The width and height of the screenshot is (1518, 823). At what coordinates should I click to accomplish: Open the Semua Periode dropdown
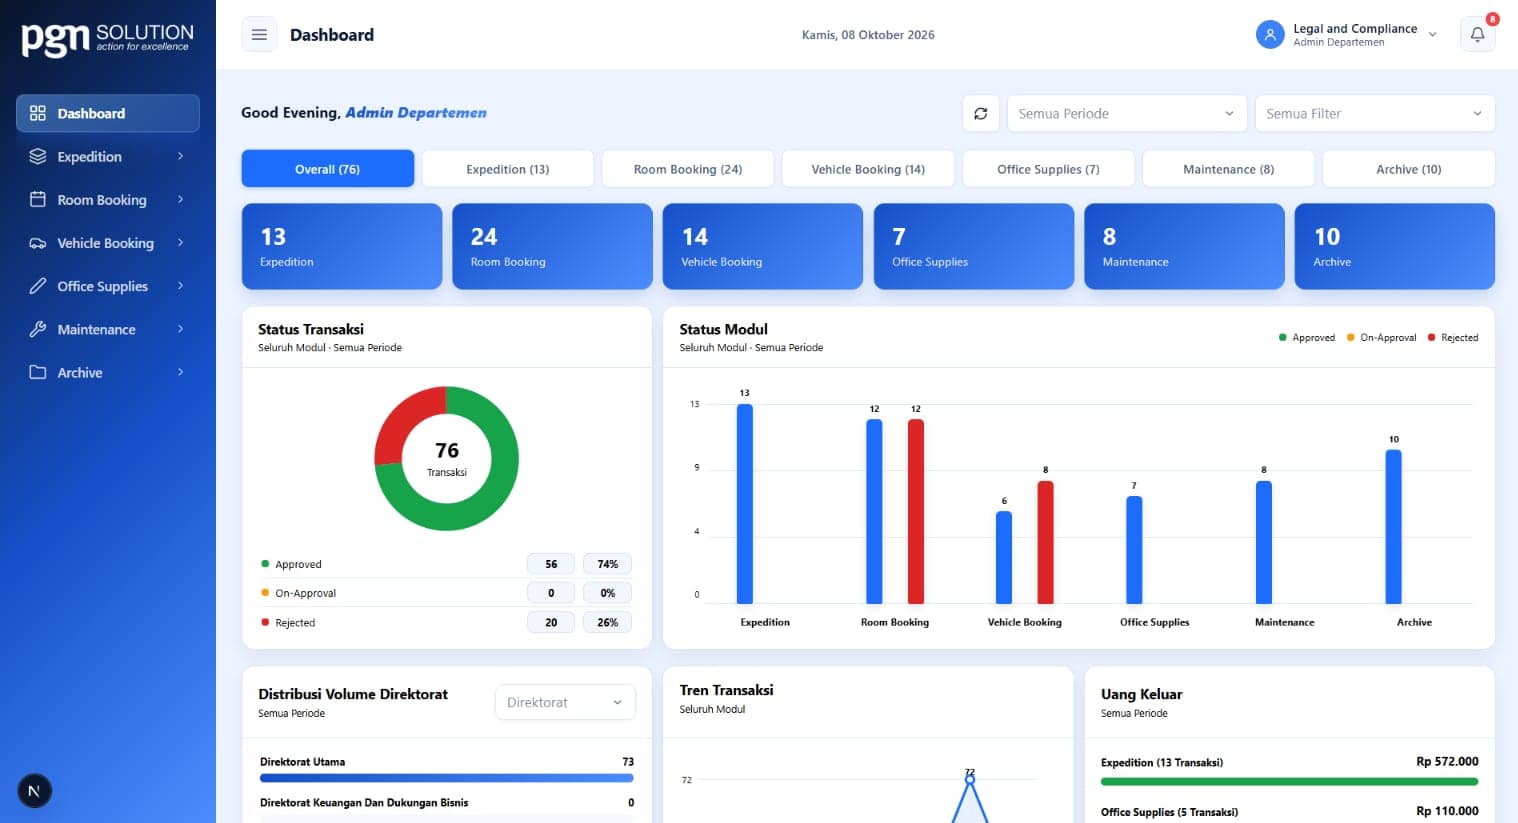(1127, 114)
